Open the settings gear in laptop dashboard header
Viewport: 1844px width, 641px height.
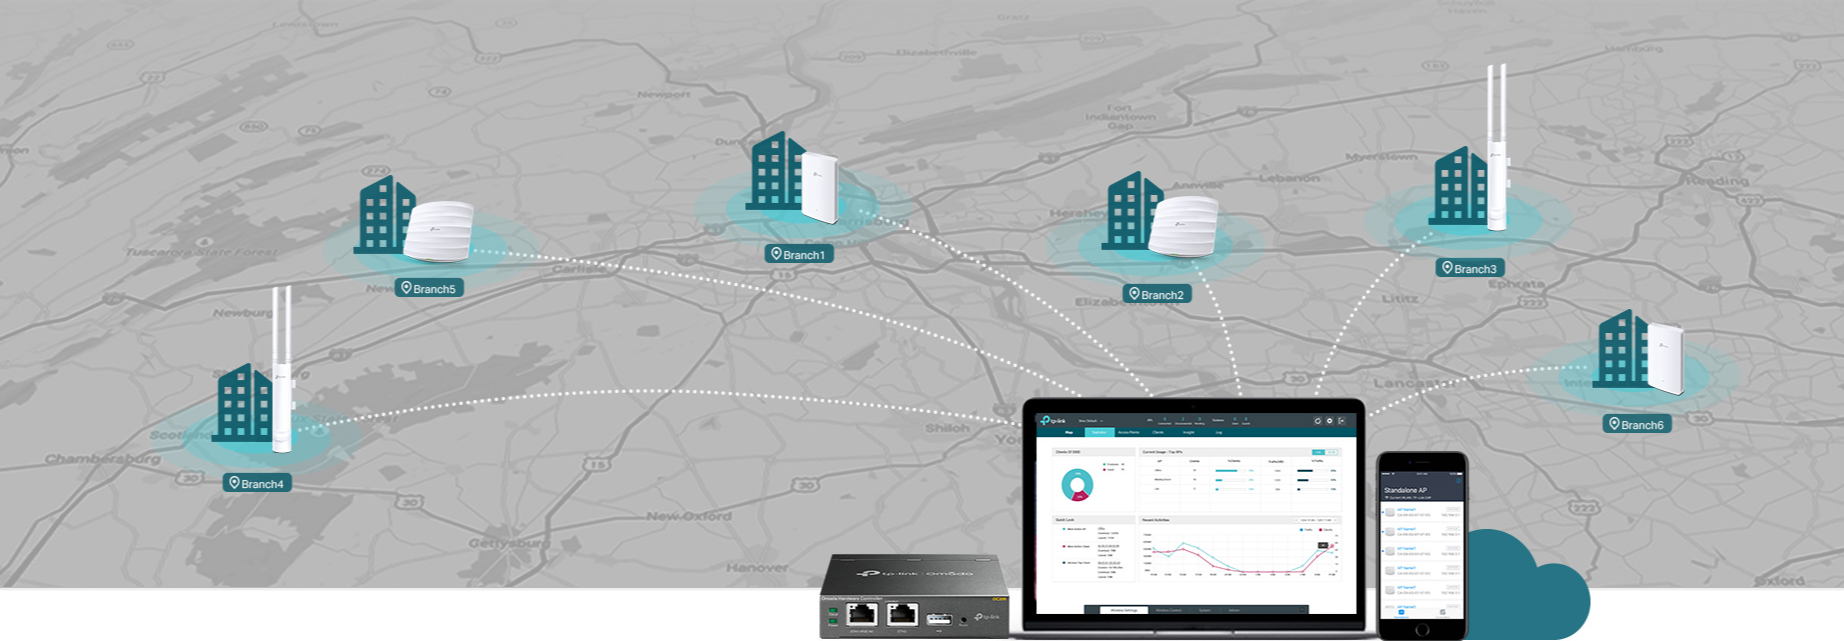(1330, 421)
